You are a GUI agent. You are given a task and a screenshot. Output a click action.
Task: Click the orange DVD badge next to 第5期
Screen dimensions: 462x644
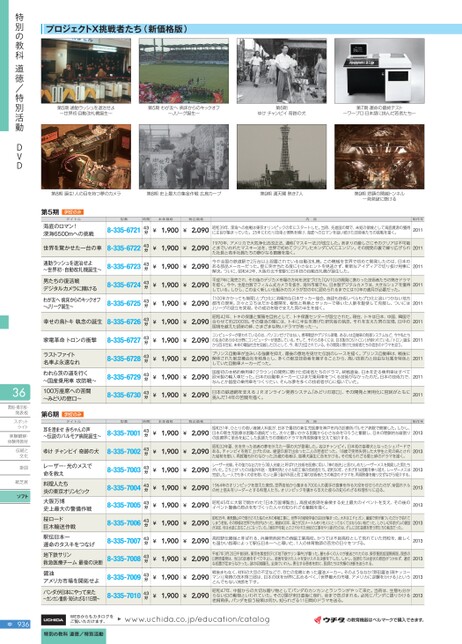73,212
